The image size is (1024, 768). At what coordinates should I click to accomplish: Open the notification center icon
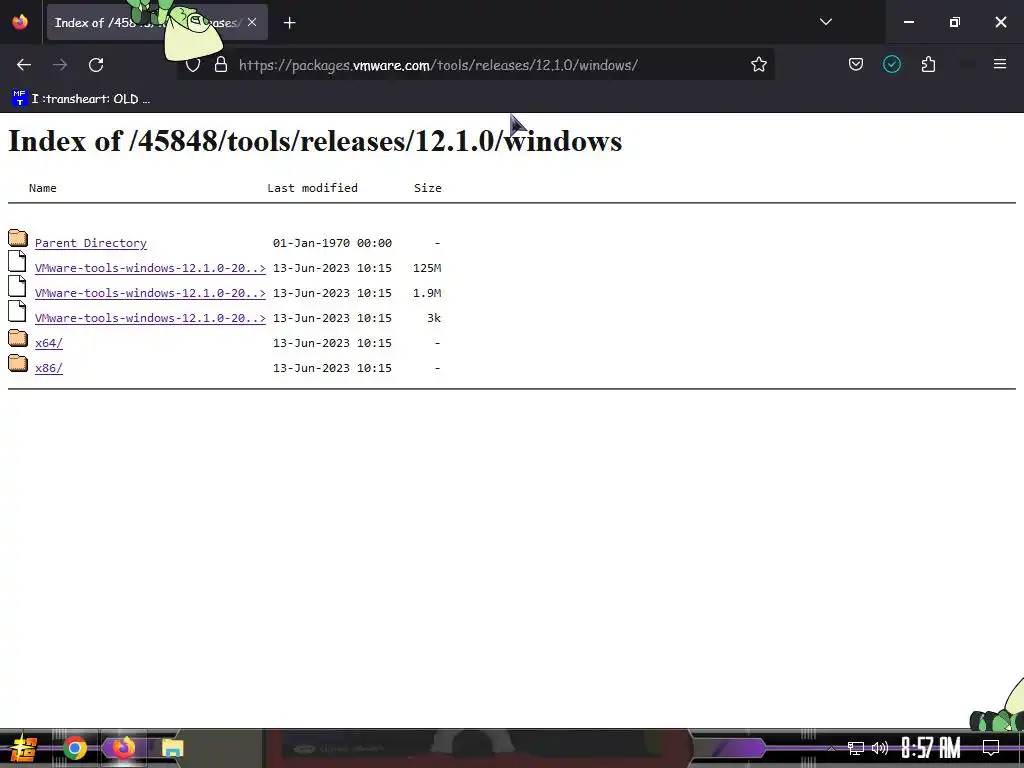(991, 748)
